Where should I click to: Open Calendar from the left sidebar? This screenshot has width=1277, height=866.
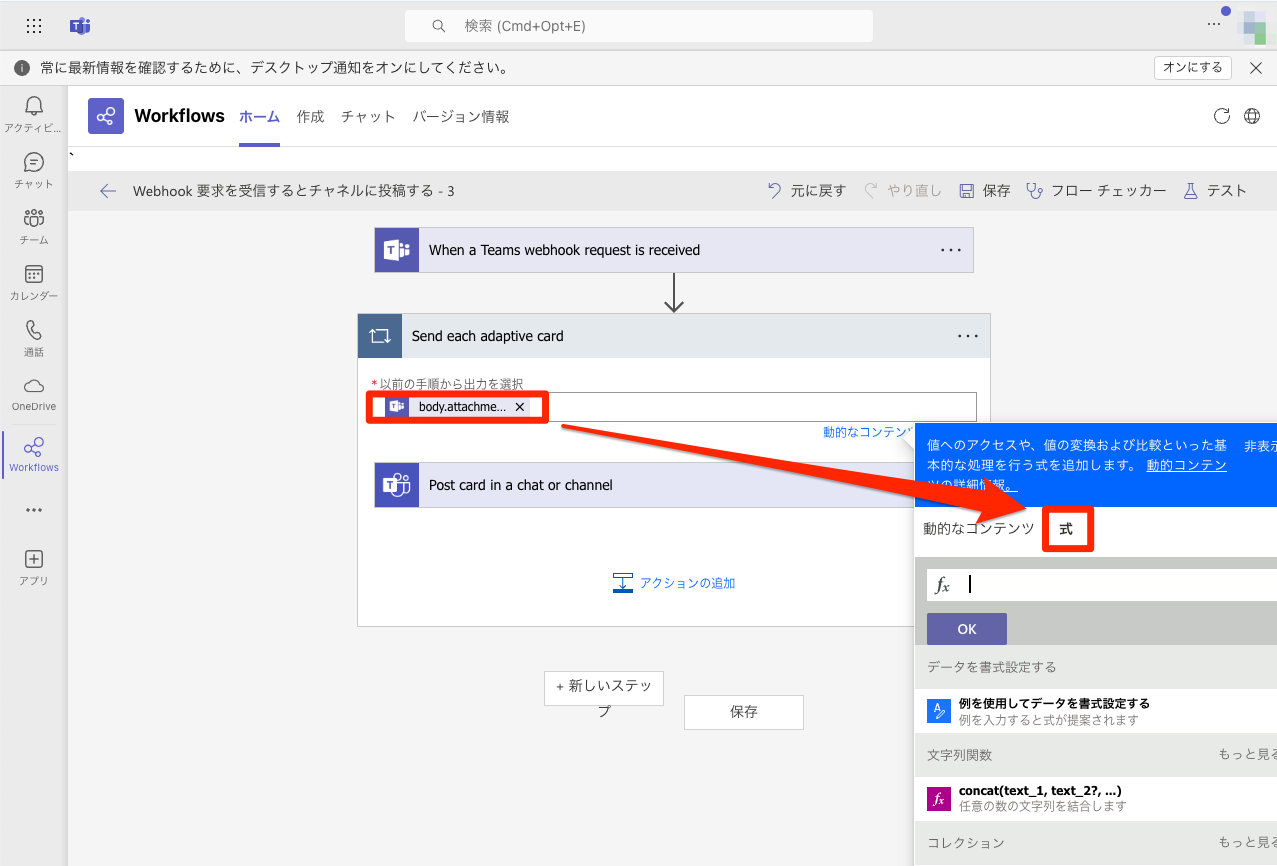pos(34,282)
